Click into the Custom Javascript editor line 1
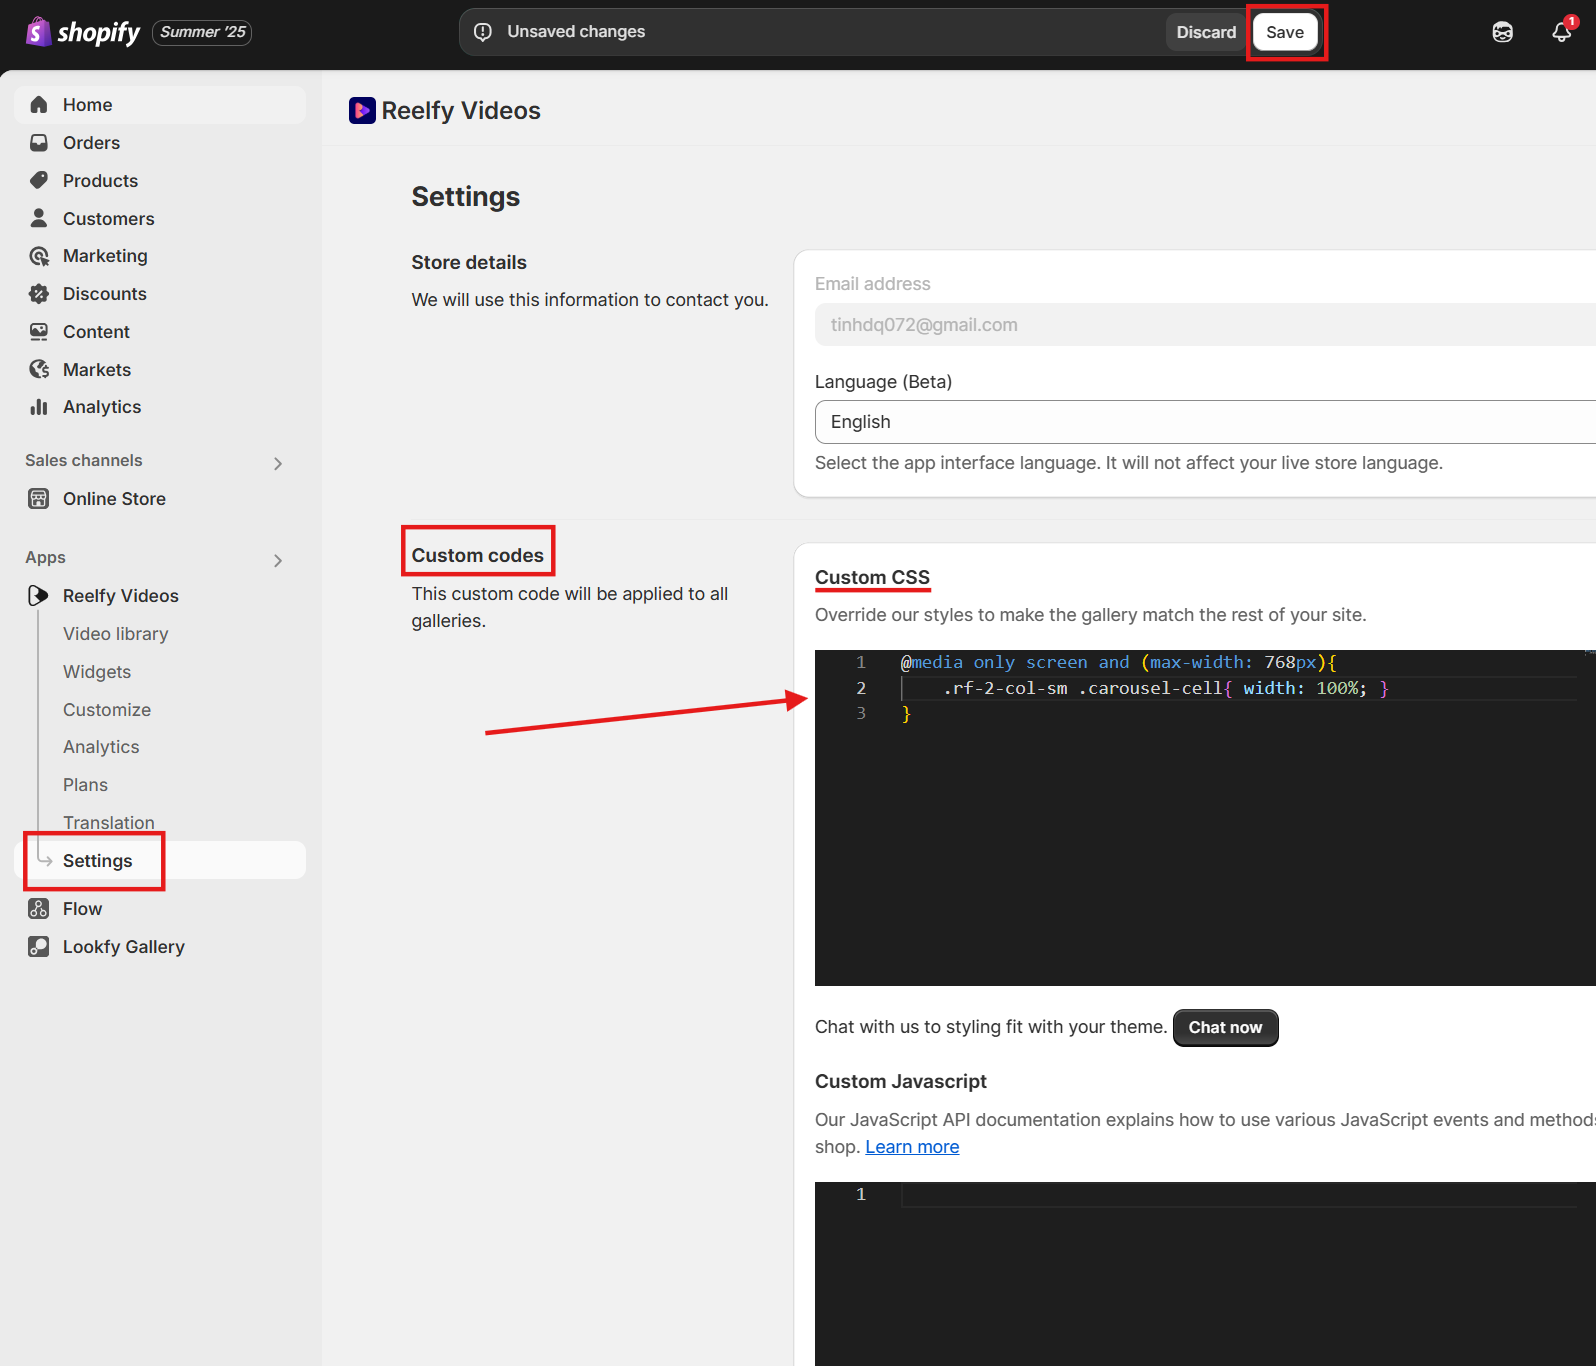 tap(1240, 1195)
